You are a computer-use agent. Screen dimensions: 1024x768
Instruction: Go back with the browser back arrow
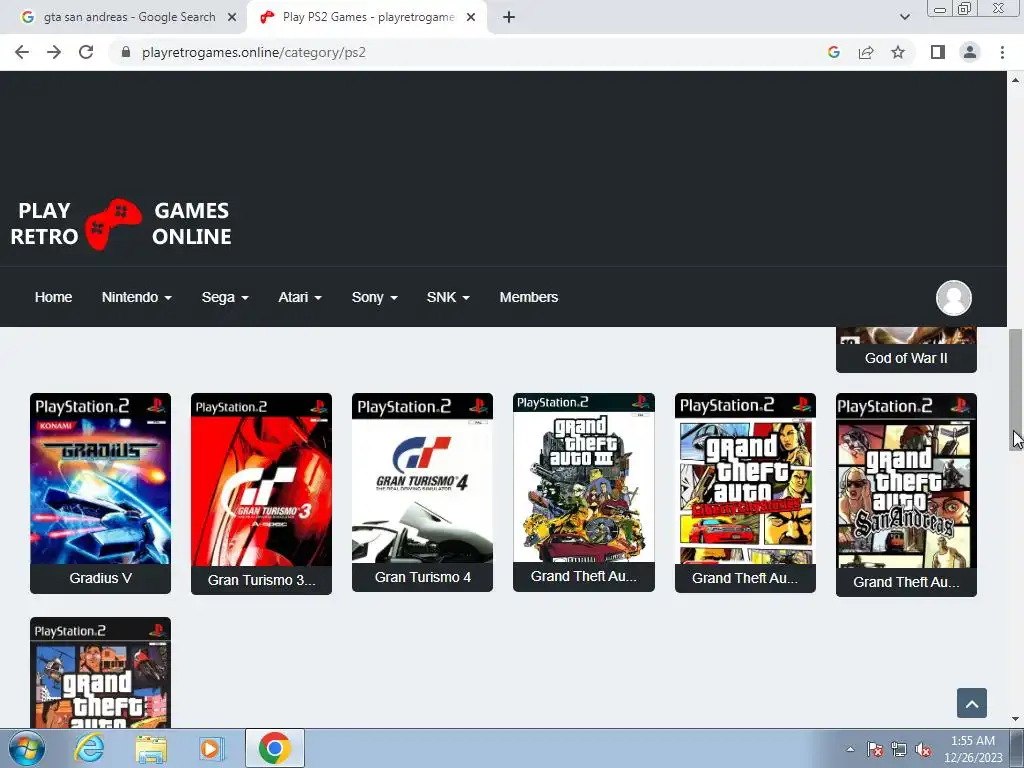22,52
